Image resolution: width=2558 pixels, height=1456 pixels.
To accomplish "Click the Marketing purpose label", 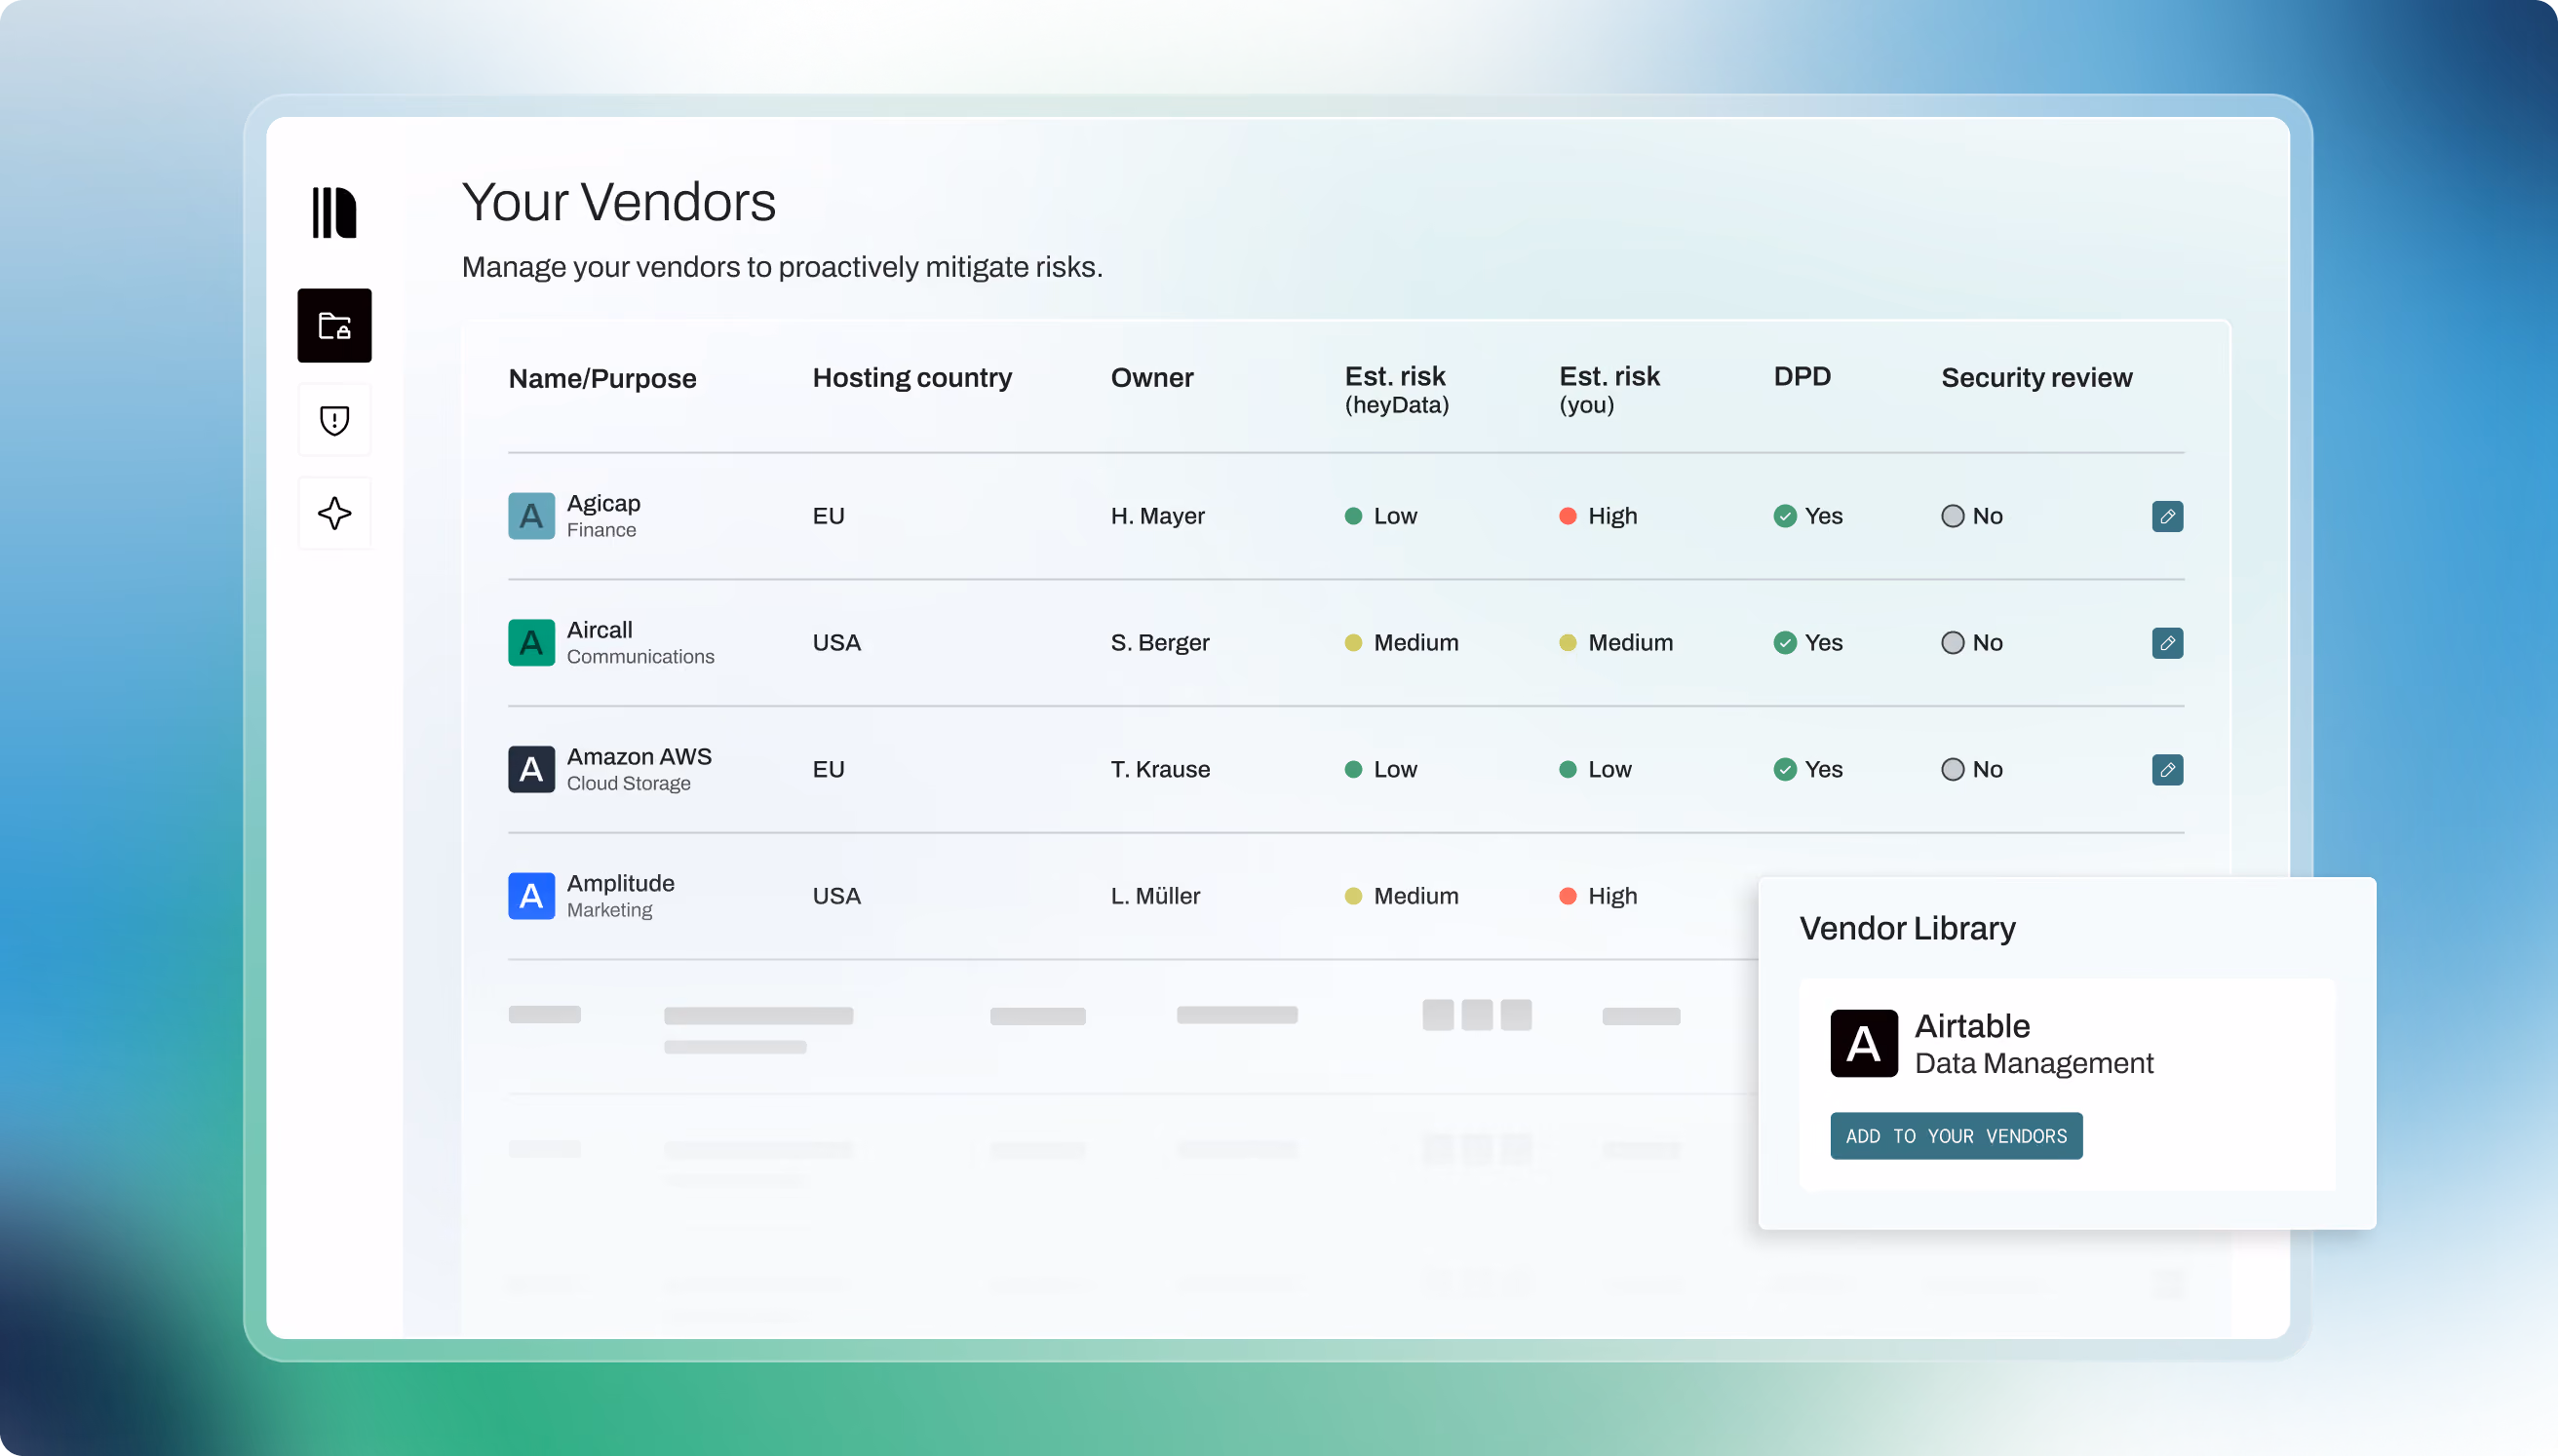I will [609, 910].
